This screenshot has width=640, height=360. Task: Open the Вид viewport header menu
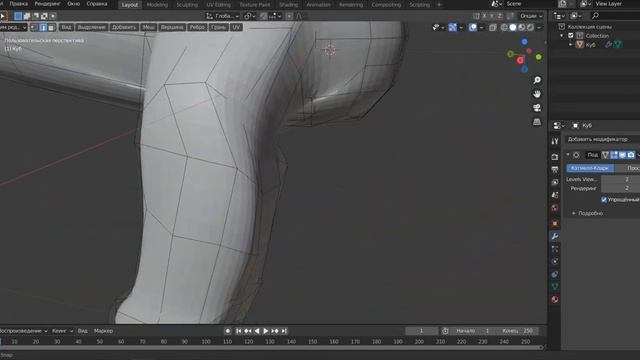click(66, 27)
